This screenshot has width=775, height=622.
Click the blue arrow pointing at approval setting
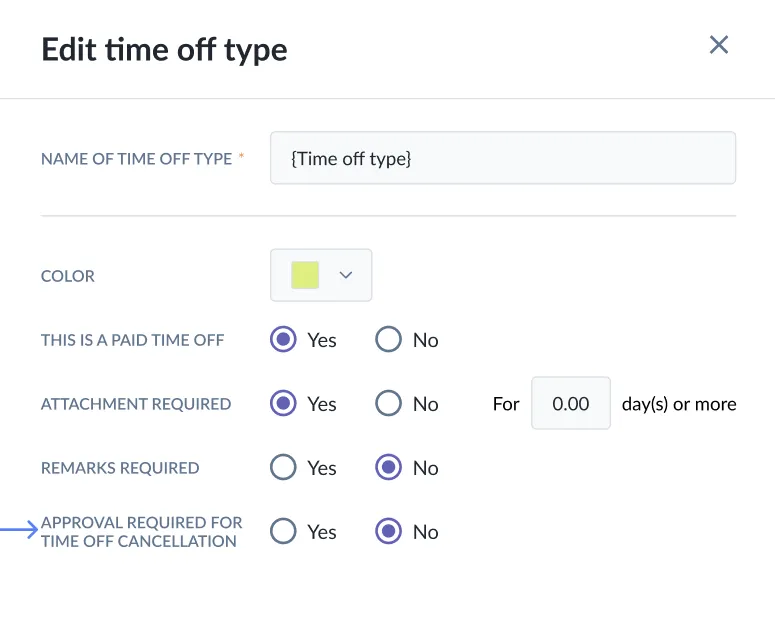click(19, 531)
